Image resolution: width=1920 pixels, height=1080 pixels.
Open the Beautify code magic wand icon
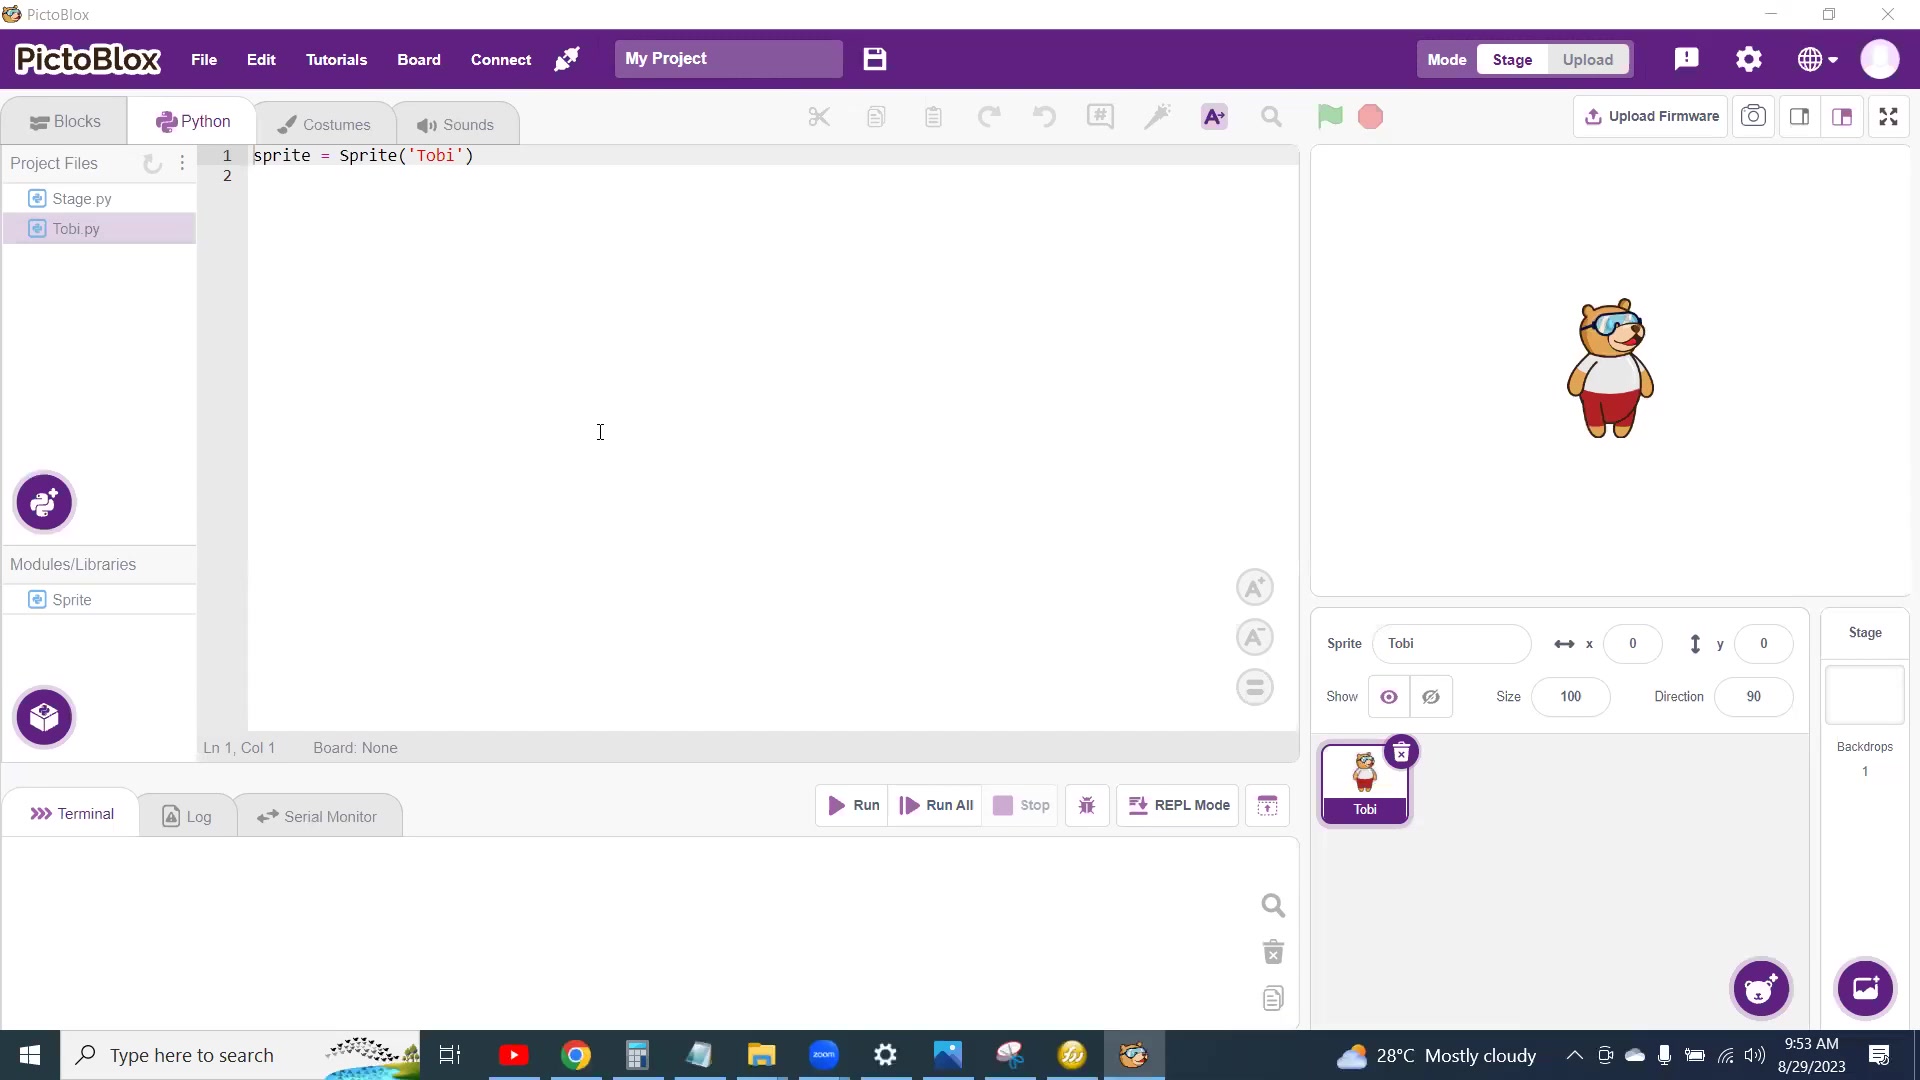click(x=1157, y=116)
